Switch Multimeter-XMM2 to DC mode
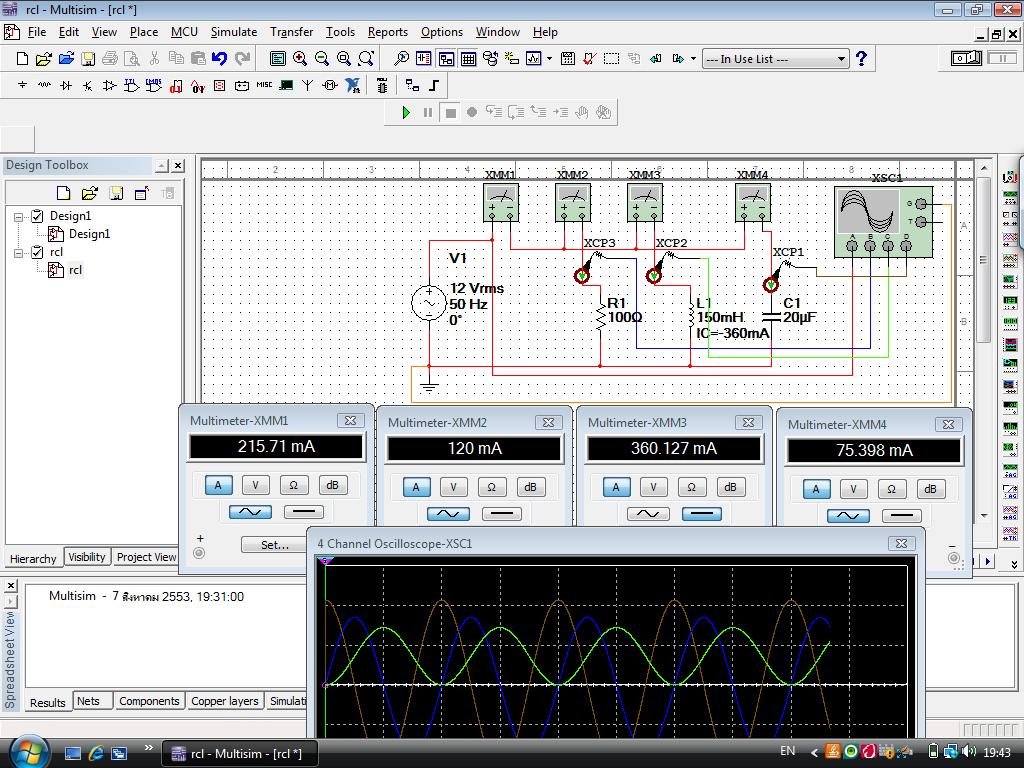Image resolution: width=1024 pixels, height=768 pixels. coord(501,514)
